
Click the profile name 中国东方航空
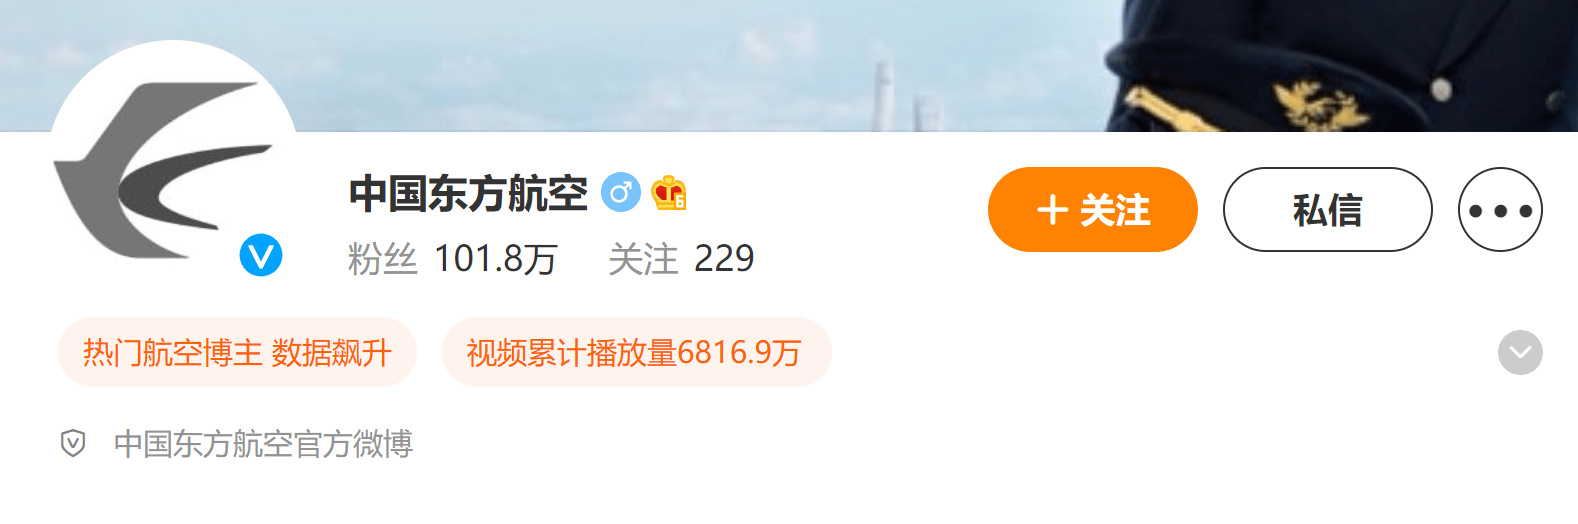pos(468,193)
